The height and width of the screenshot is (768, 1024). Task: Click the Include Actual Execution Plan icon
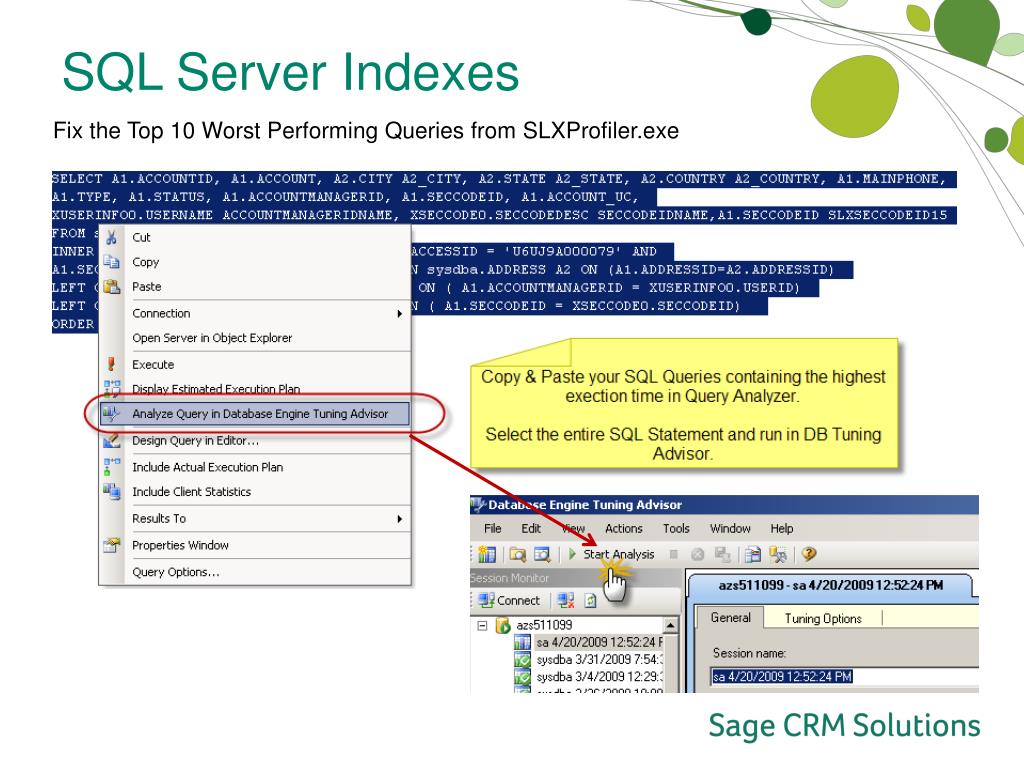[x=112, y=466]
